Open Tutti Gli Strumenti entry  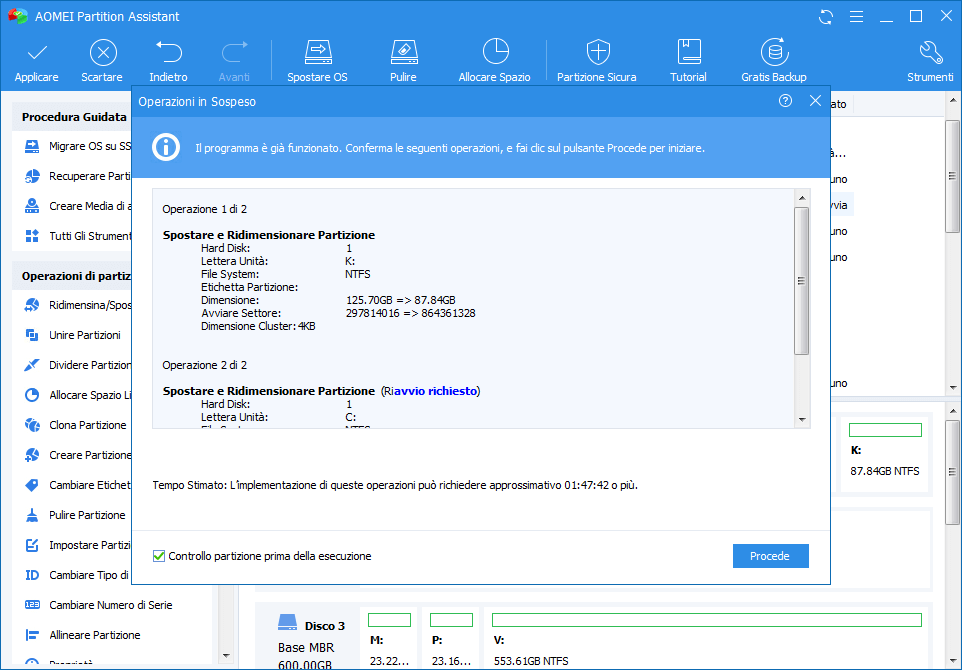click(x=79, y=236)
